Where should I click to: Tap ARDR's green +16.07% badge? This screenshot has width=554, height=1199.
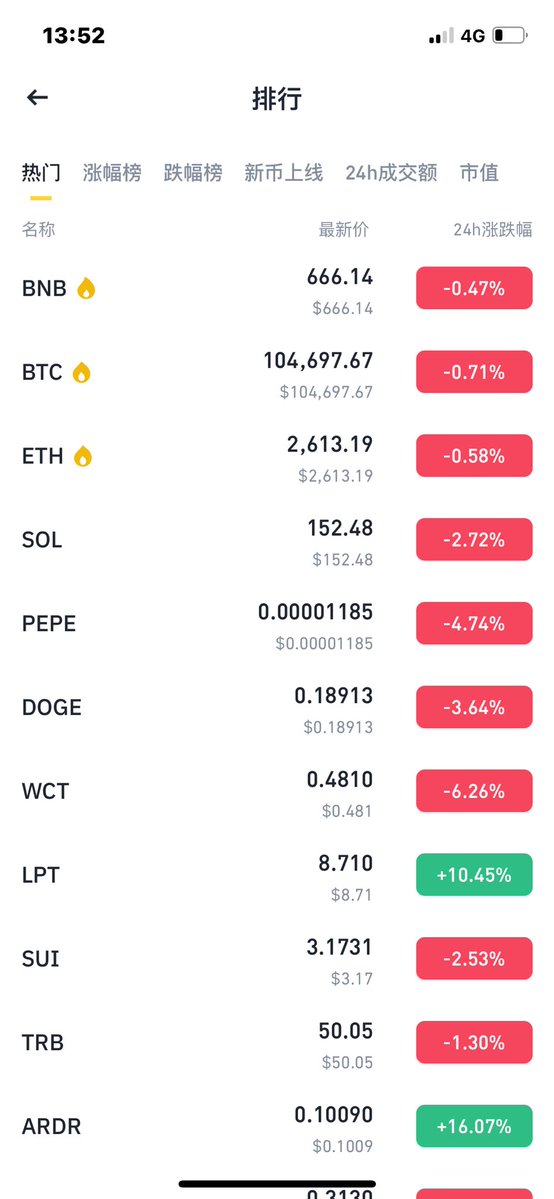pyautogui.click(x=474, y=1126)
